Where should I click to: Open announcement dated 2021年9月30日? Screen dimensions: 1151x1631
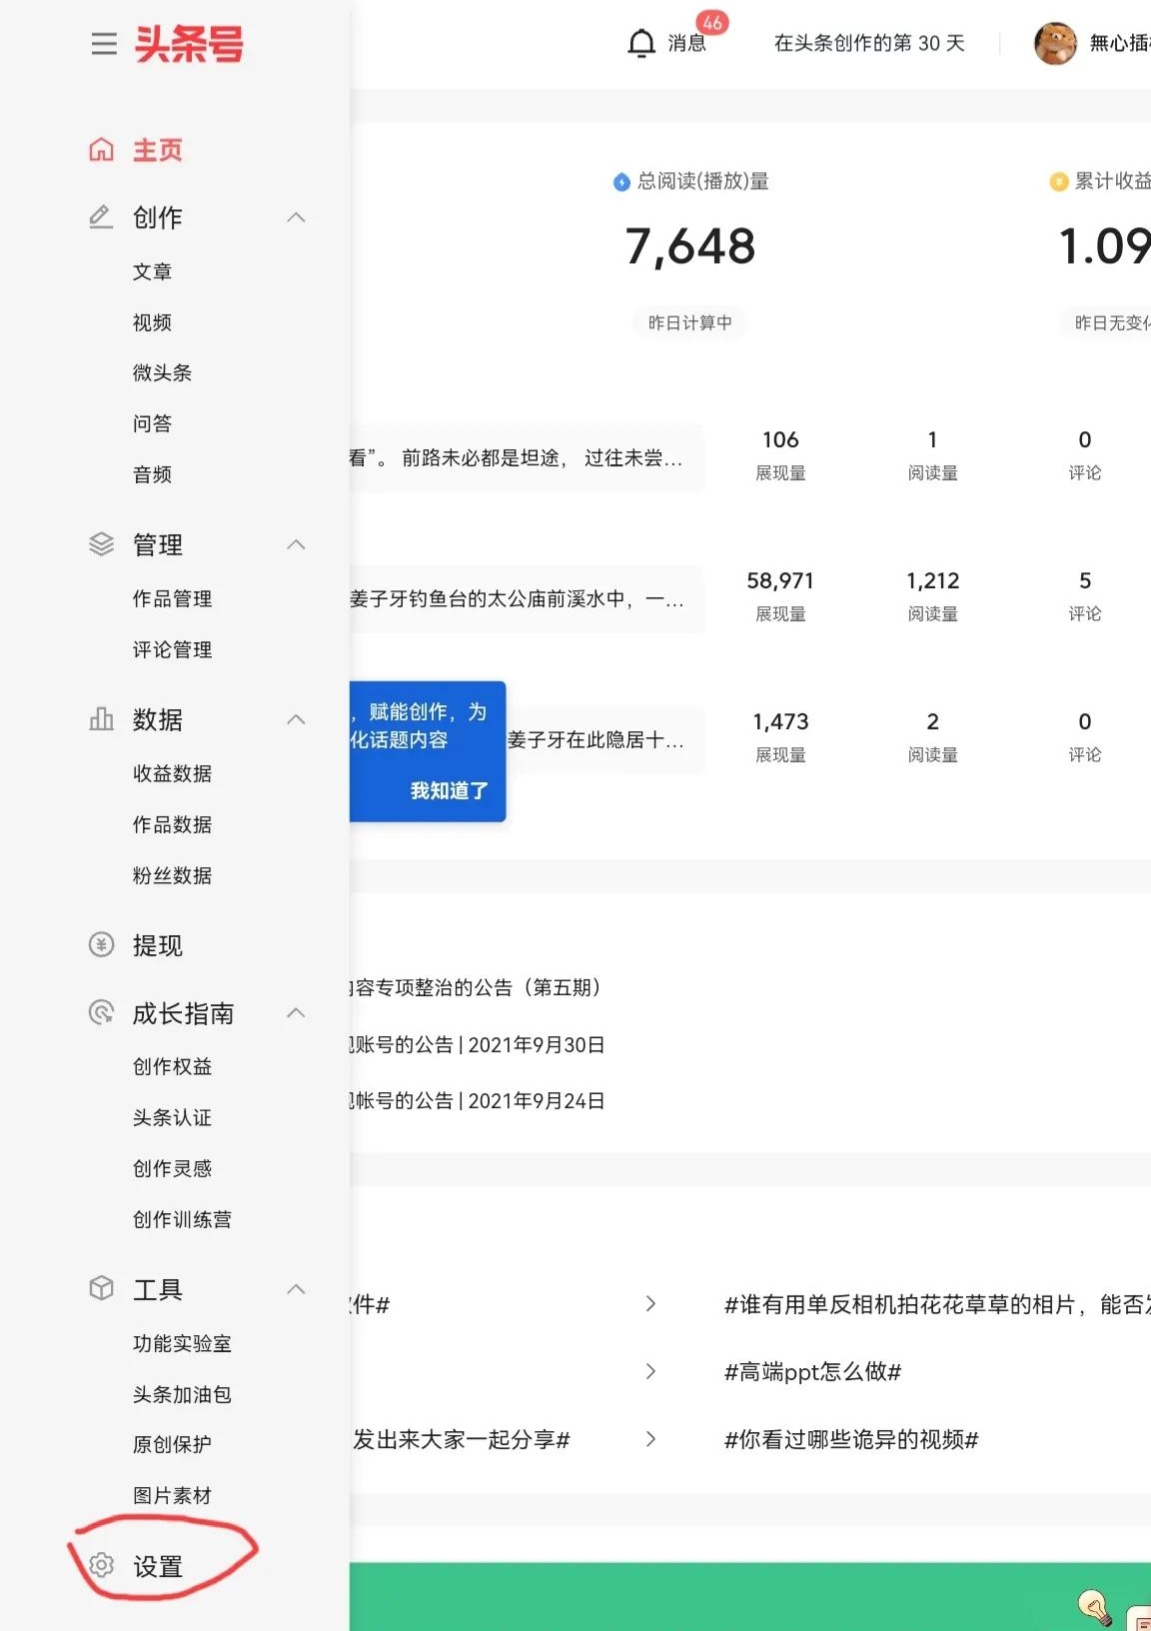(x=478, y=1045)
